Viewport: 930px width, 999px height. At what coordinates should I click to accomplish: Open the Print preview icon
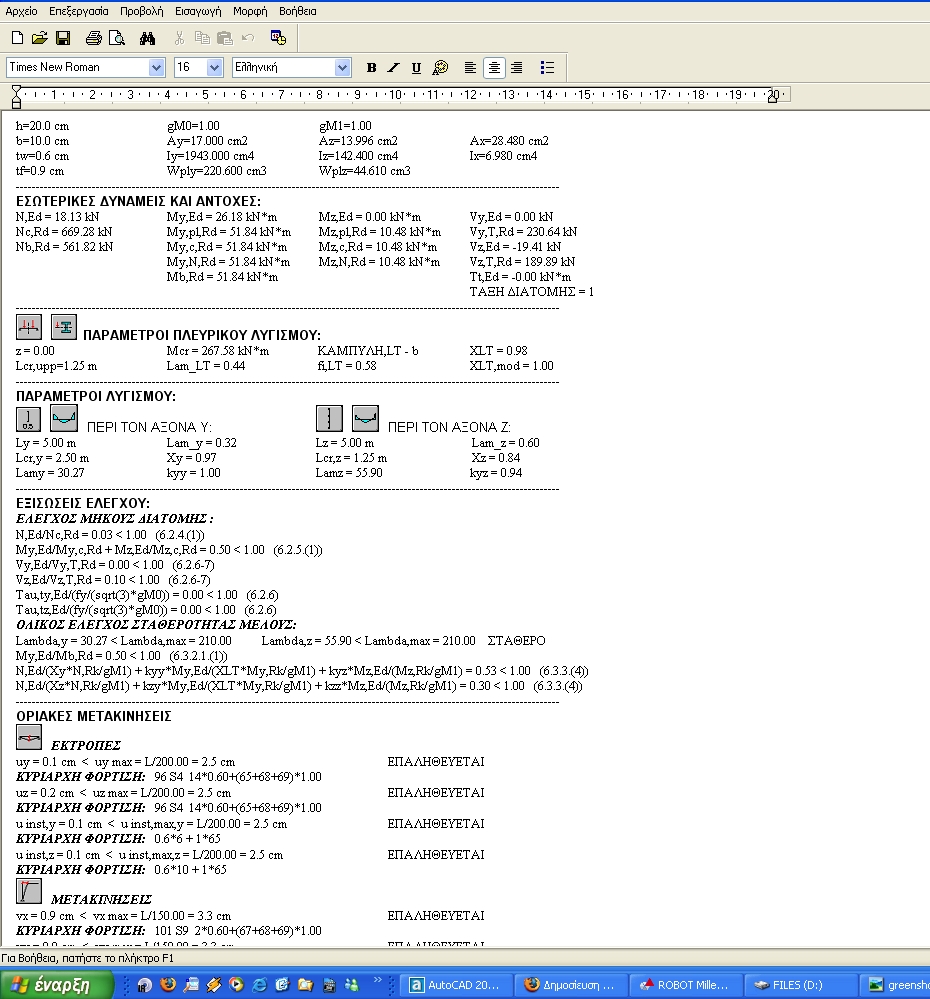point(117,38)
